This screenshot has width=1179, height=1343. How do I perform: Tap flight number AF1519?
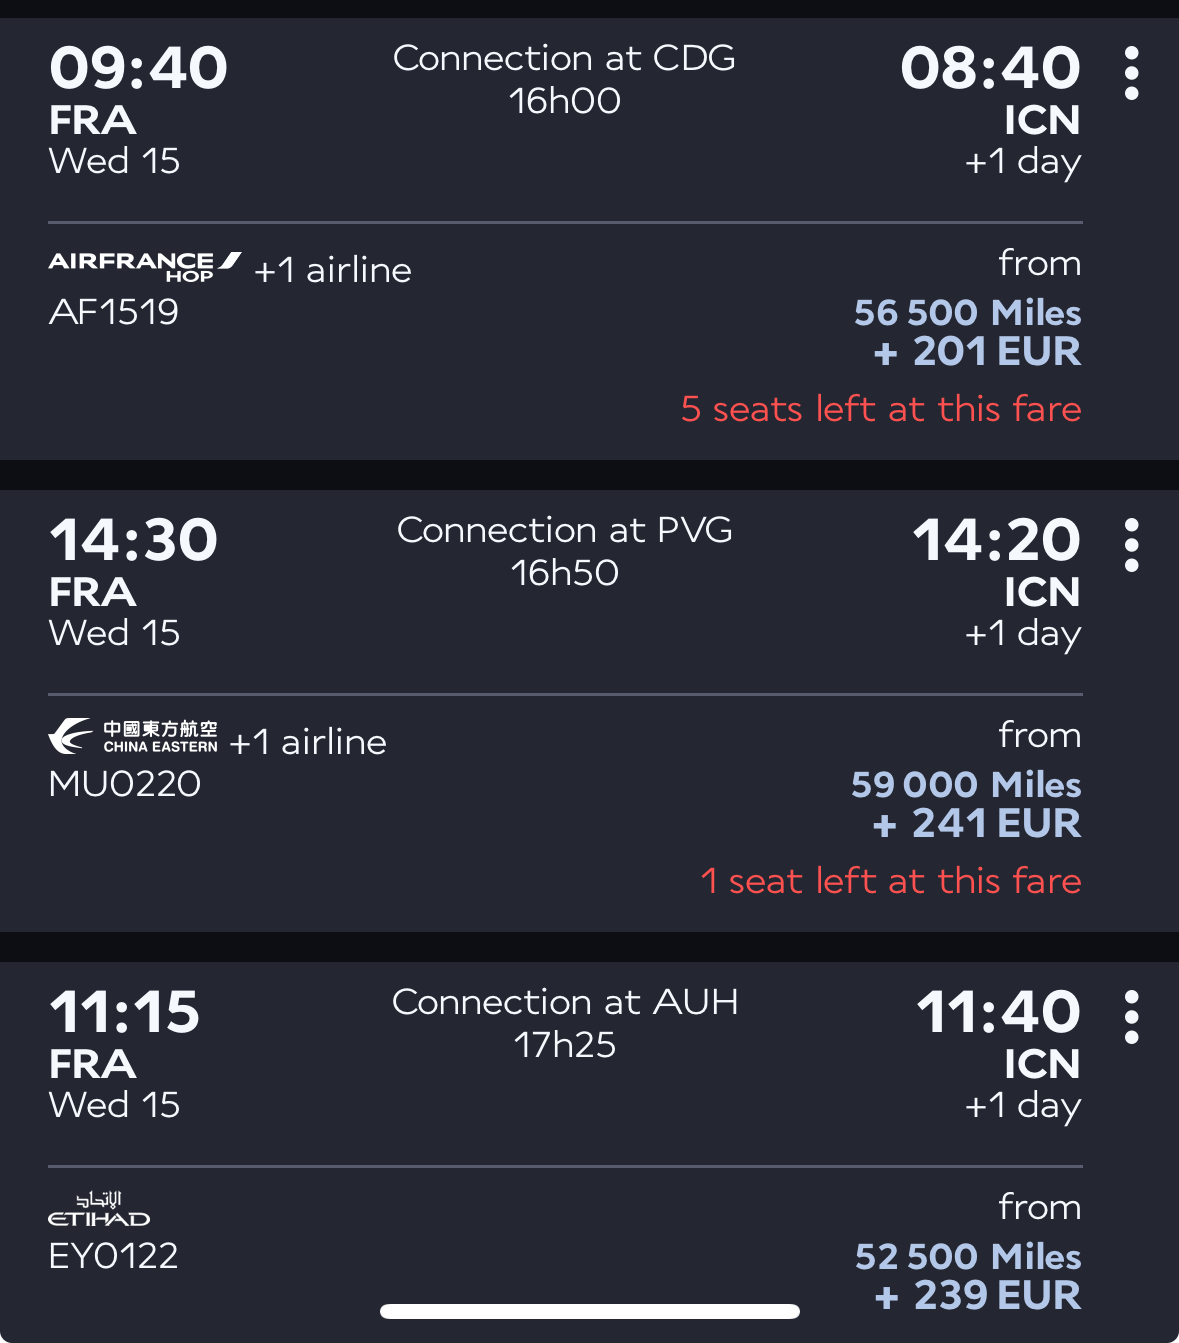tap(114, 312)
